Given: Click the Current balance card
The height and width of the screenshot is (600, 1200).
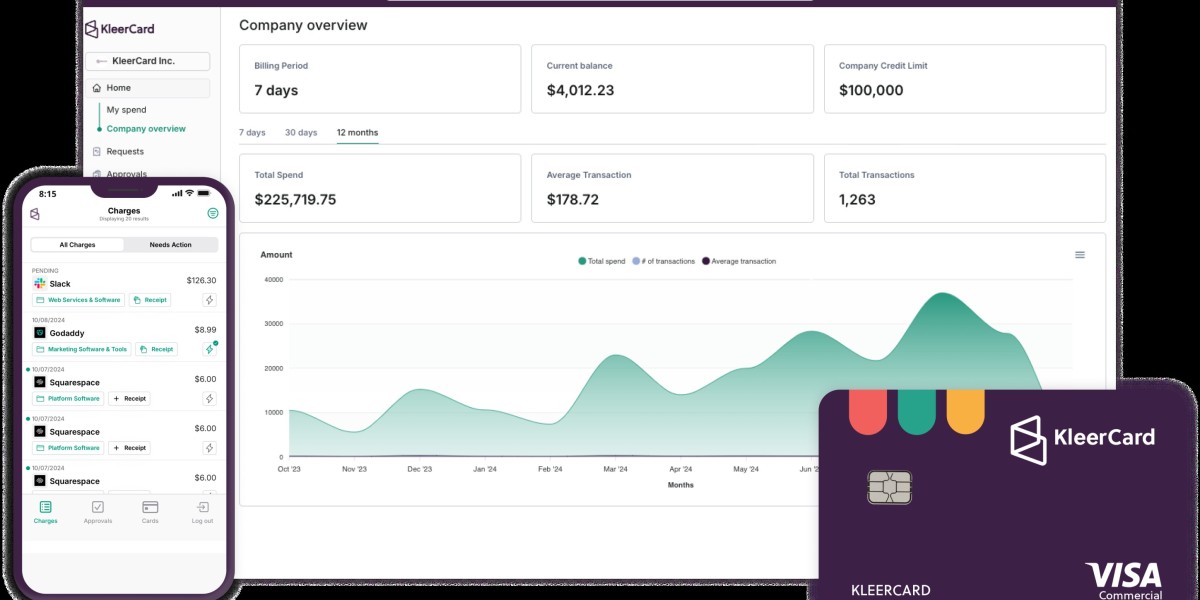Looking at the screenshot, I should [x=672, y=78].
